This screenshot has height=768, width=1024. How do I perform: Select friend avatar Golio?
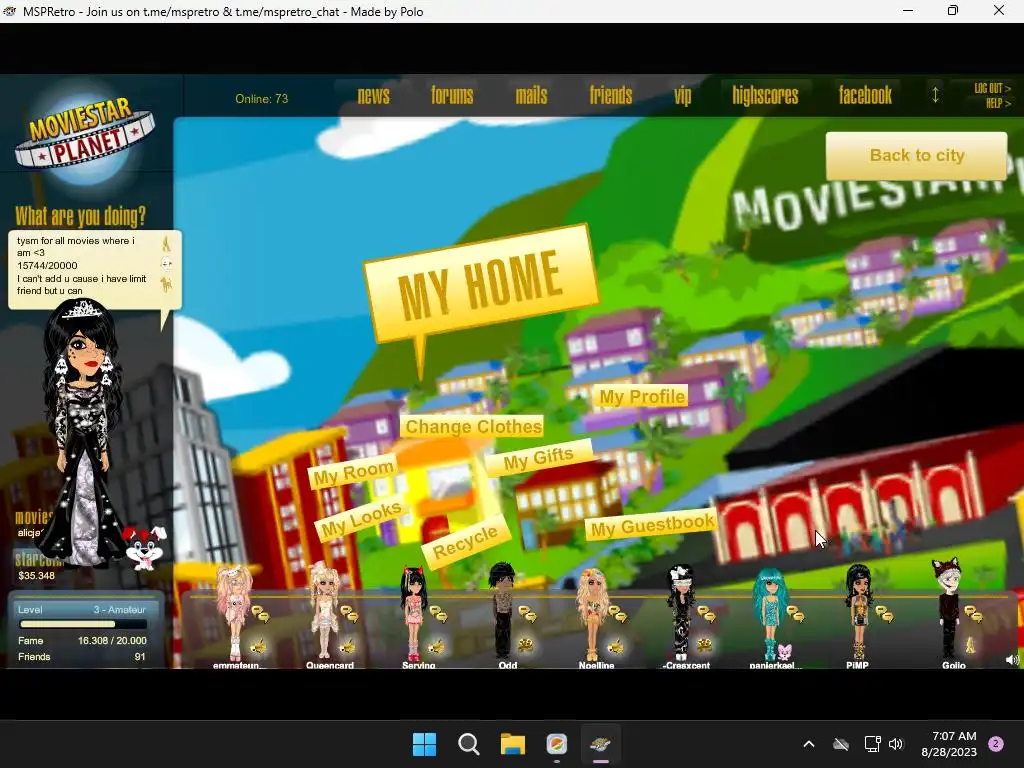pos(948,609)
